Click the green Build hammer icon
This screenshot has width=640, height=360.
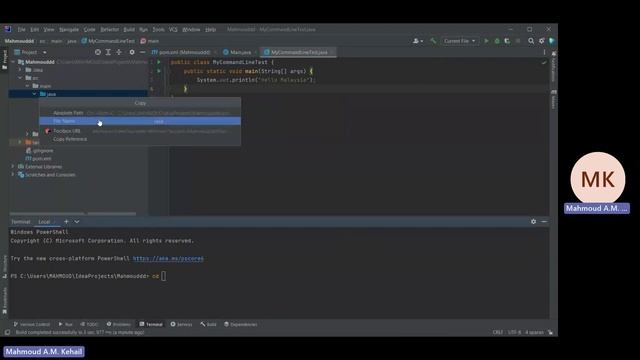[x=433, y=41]
